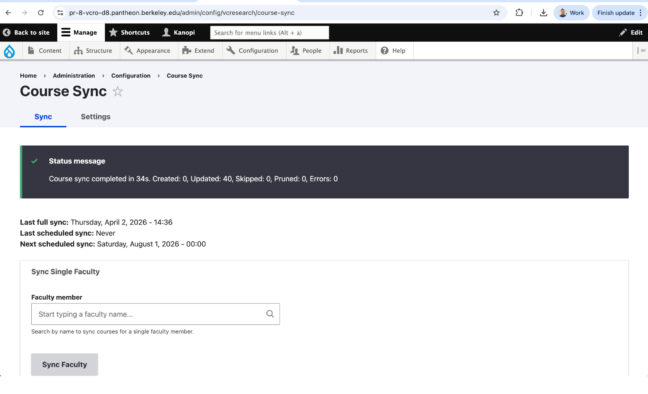Open the People admin menu

(x=306, y=50)
